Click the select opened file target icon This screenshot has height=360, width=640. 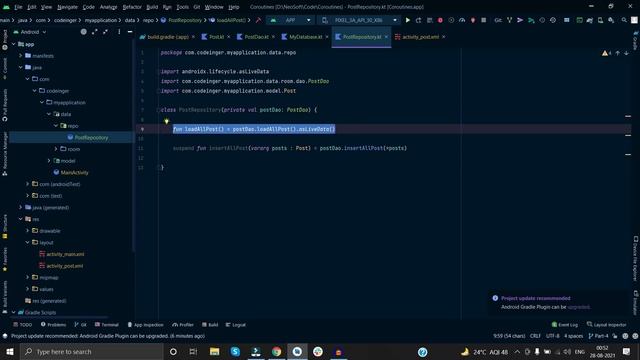84,32
